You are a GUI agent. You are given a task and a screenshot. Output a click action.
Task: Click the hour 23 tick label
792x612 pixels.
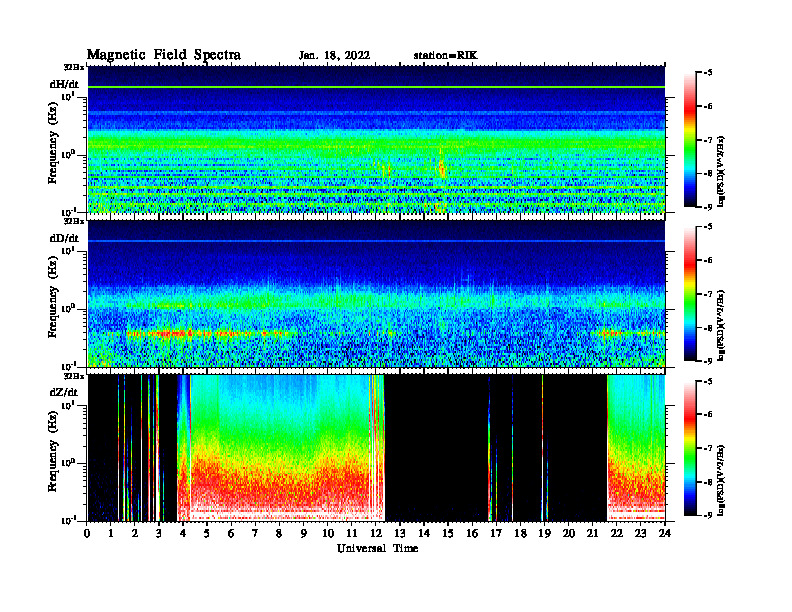pyautogui.click(x=640, y=534)
